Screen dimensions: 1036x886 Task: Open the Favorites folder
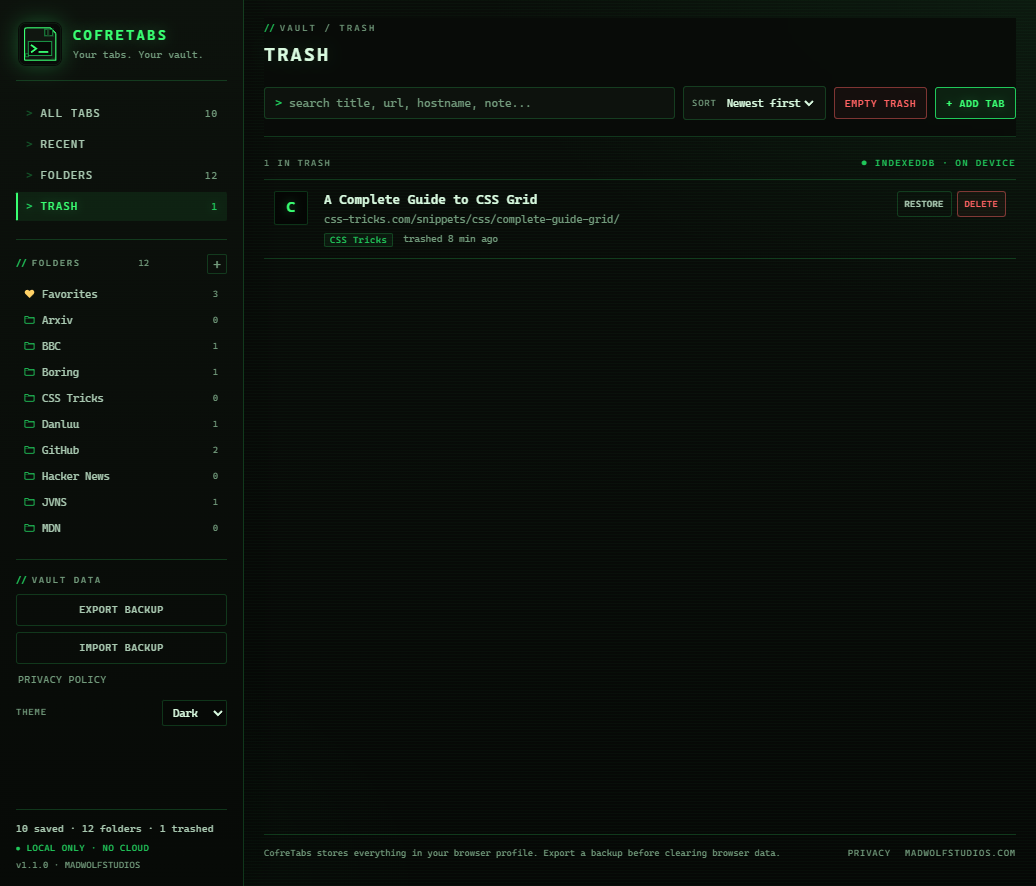122,294
